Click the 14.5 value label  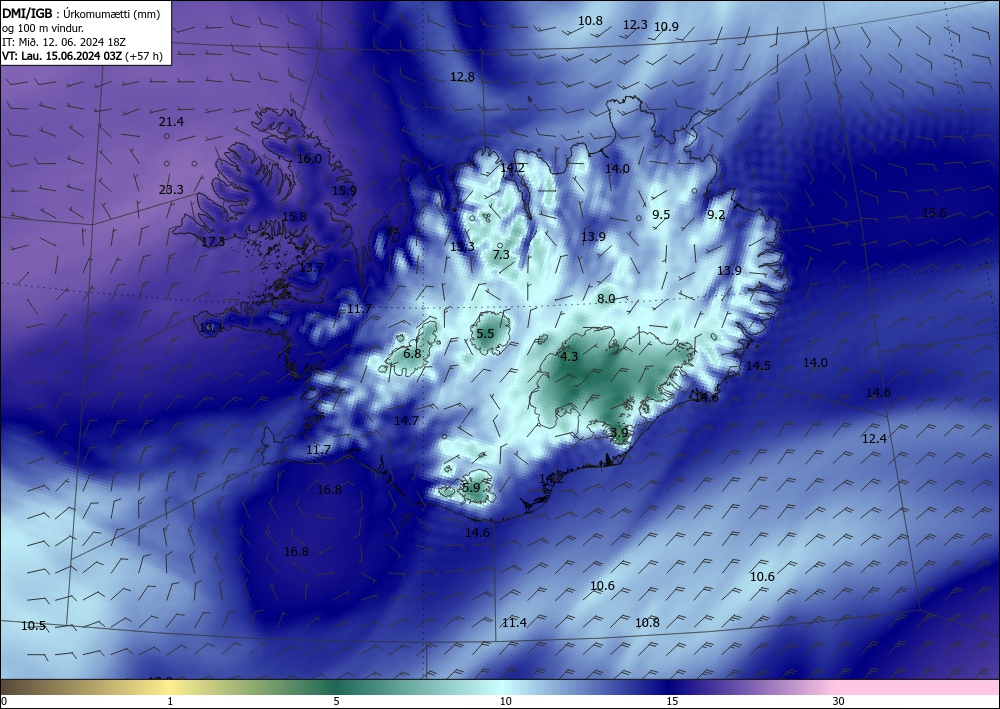[x=758, y=365]
